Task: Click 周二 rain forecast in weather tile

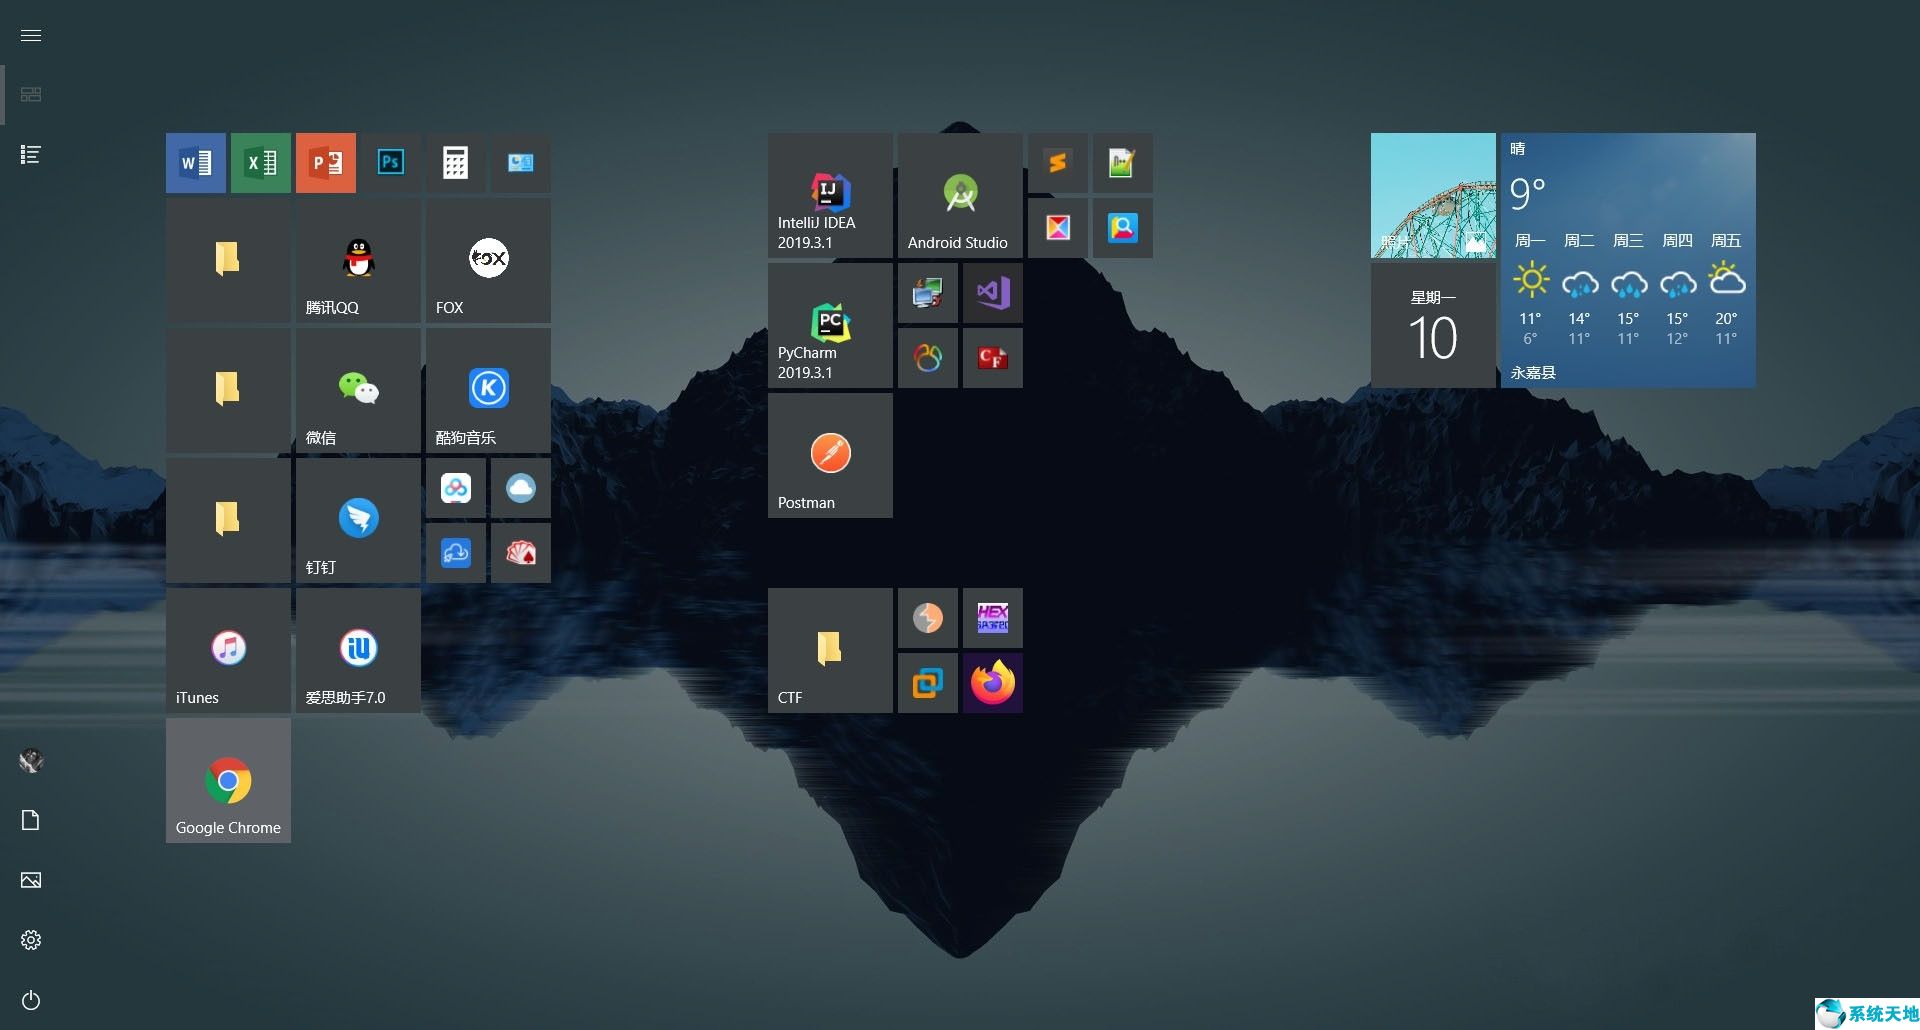Action: (1579, 289)
